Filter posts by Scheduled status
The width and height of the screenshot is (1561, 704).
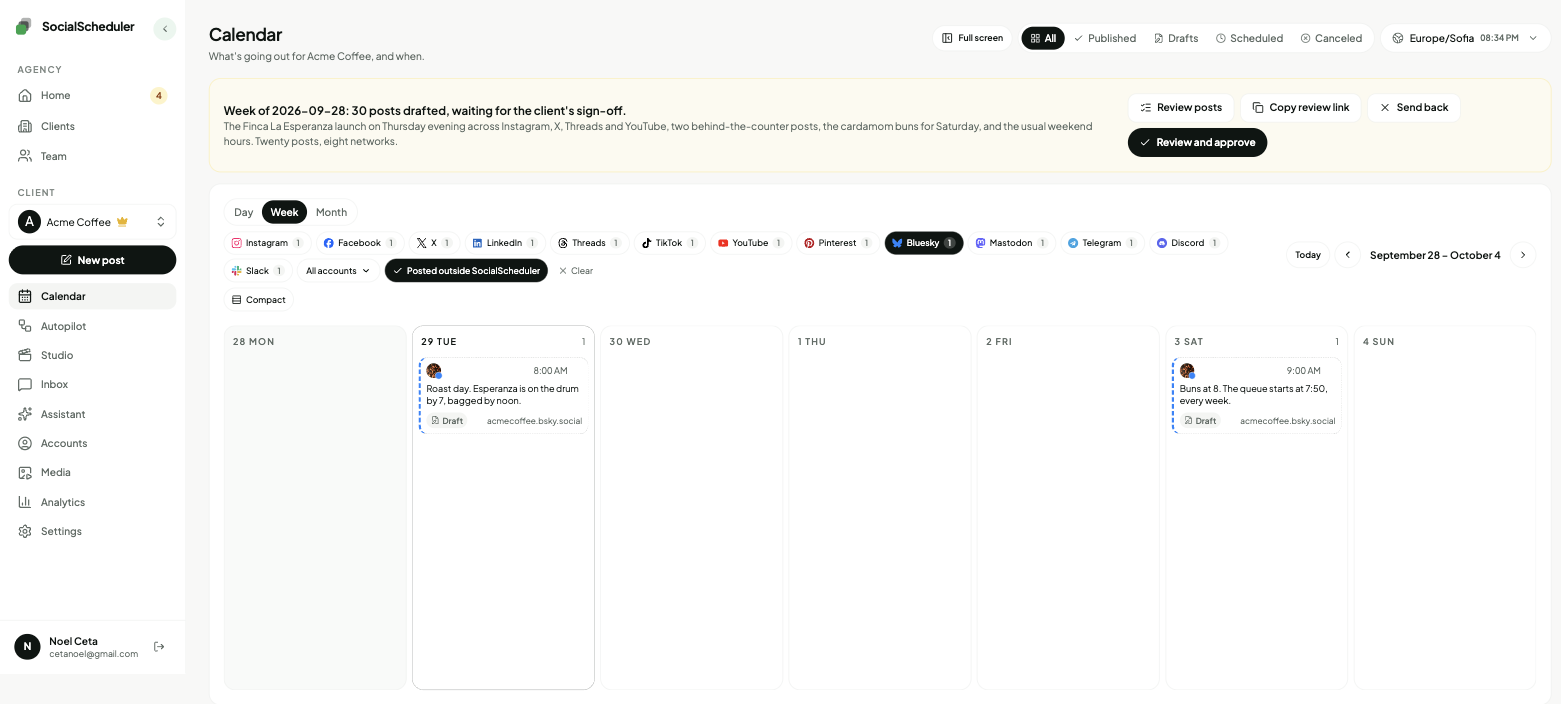[x=1249, y=38]
